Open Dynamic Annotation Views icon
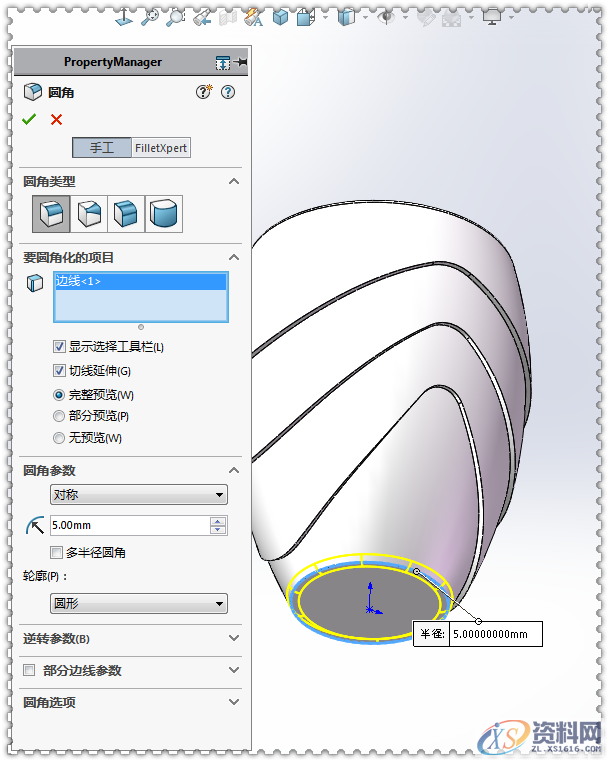609x762 pixels. [x=253, y=18]
